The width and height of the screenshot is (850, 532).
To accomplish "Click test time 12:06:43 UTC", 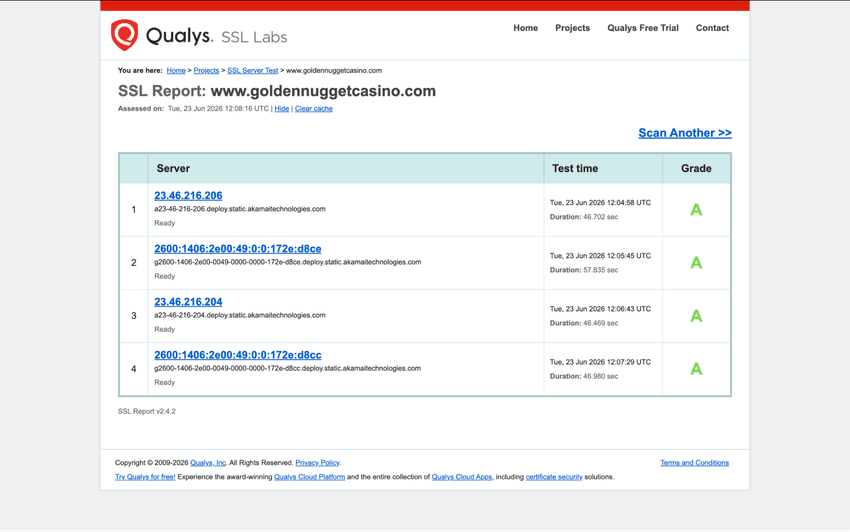I will (x=600, y=309).
